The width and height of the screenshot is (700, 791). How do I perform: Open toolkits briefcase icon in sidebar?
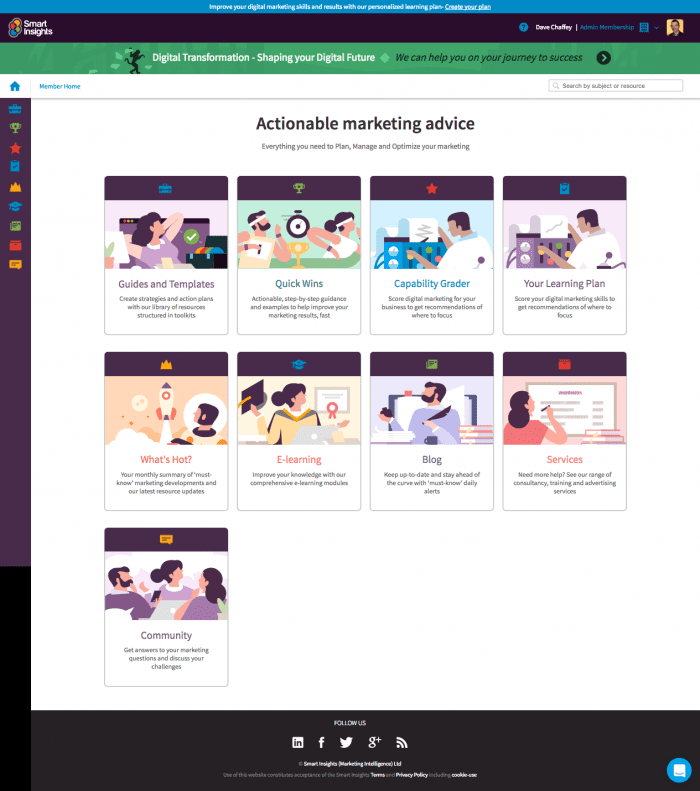[x=15, y=108]
